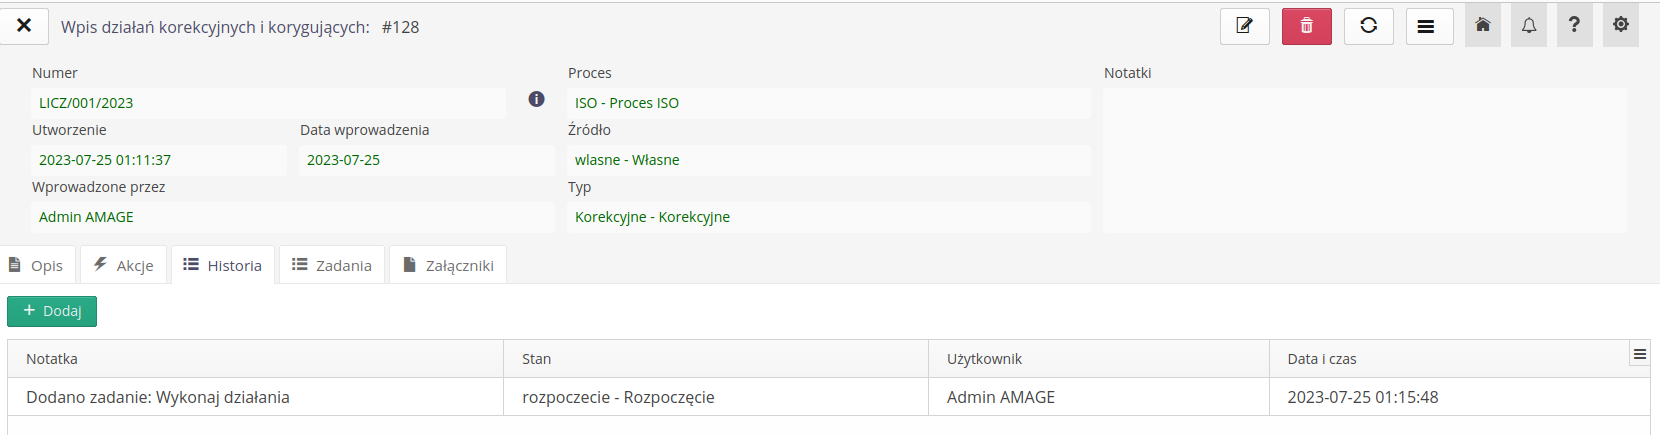Image resolution: width=1660 pixels, height=435 pixels.
Task: Click the edit entry pencil icon
Action: coord(1244,26)
